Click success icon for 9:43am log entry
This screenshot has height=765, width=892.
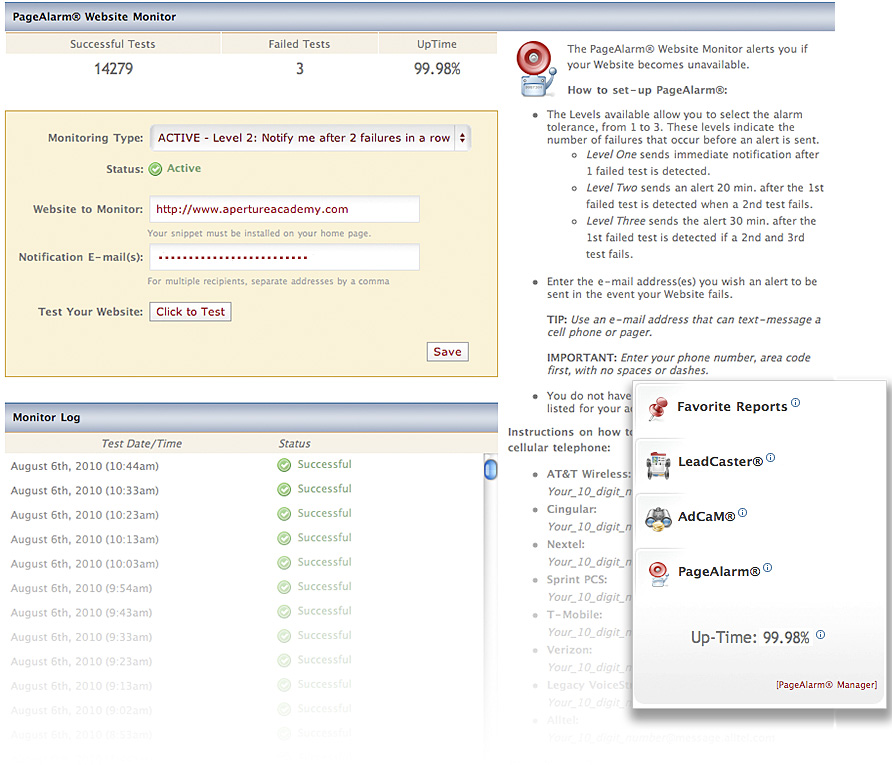point(284,612)
